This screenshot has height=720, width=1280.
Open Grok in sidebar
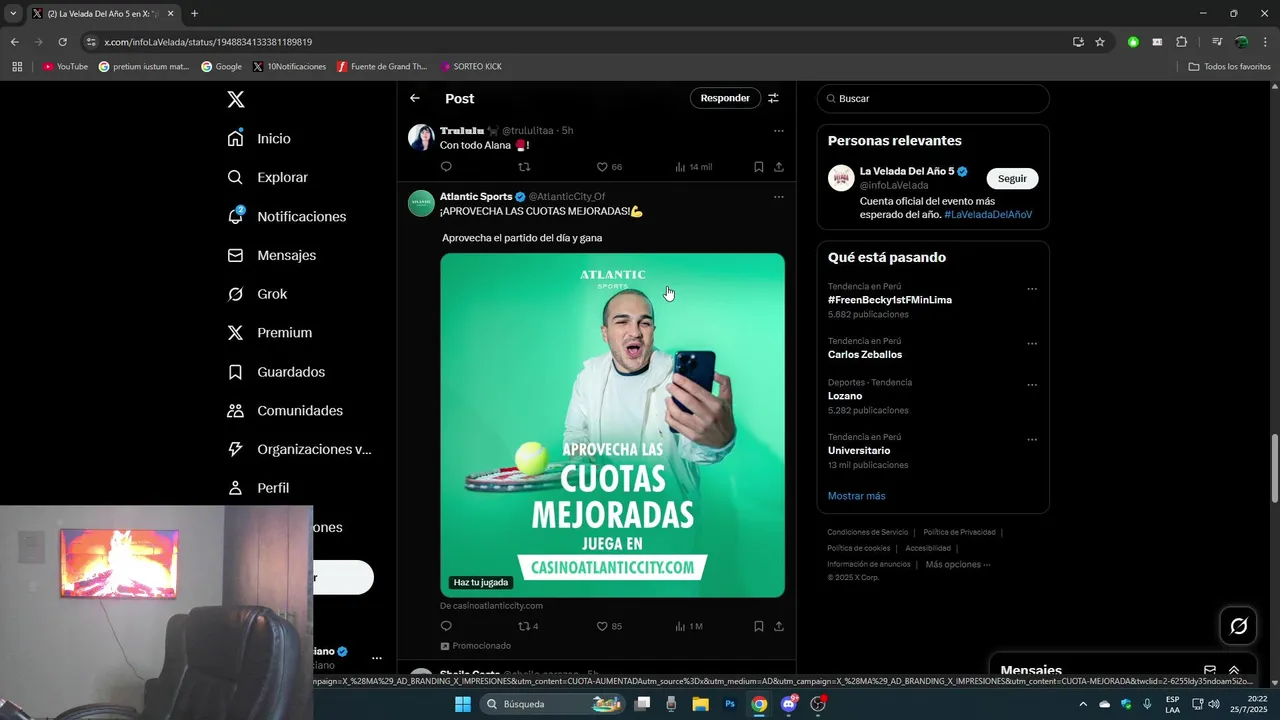[x=257, y=294]
